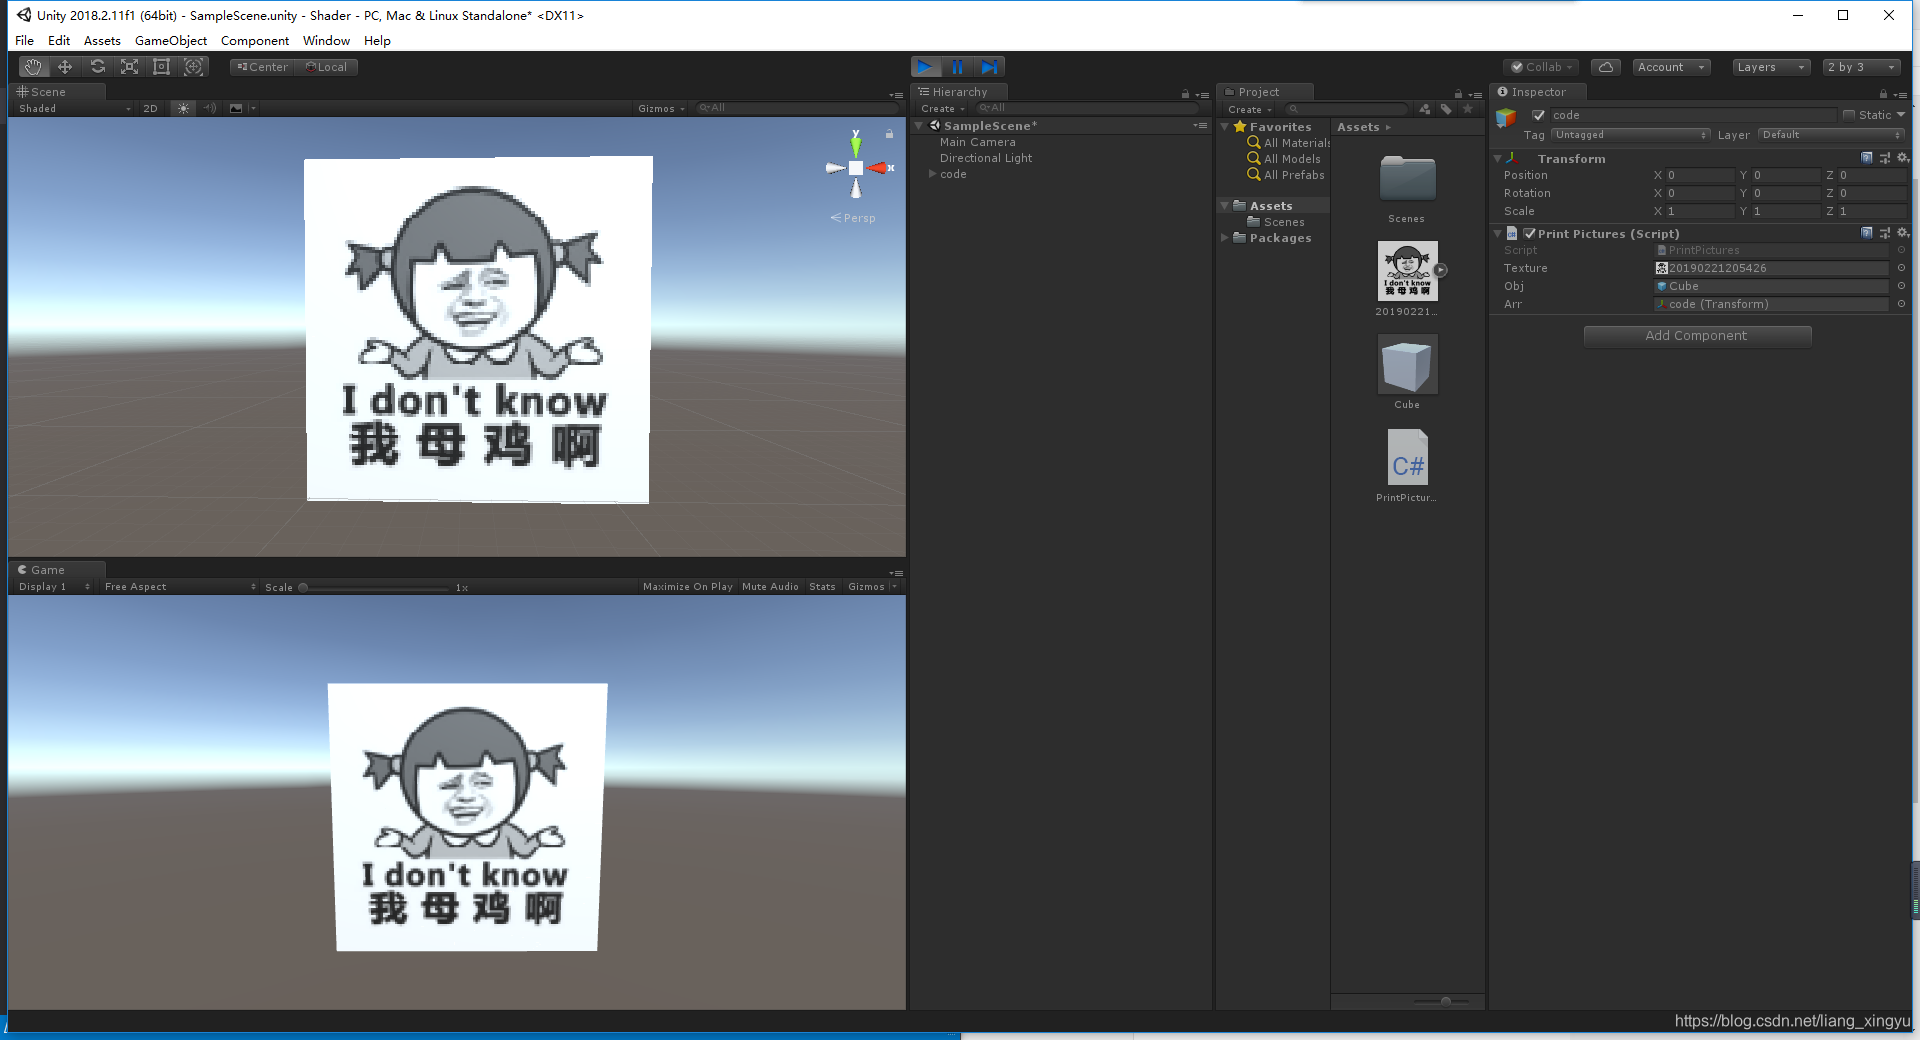Toggle scene lighting sun icon
Viewport: 1920px width, 1040px height.
(x=183, y=108)
